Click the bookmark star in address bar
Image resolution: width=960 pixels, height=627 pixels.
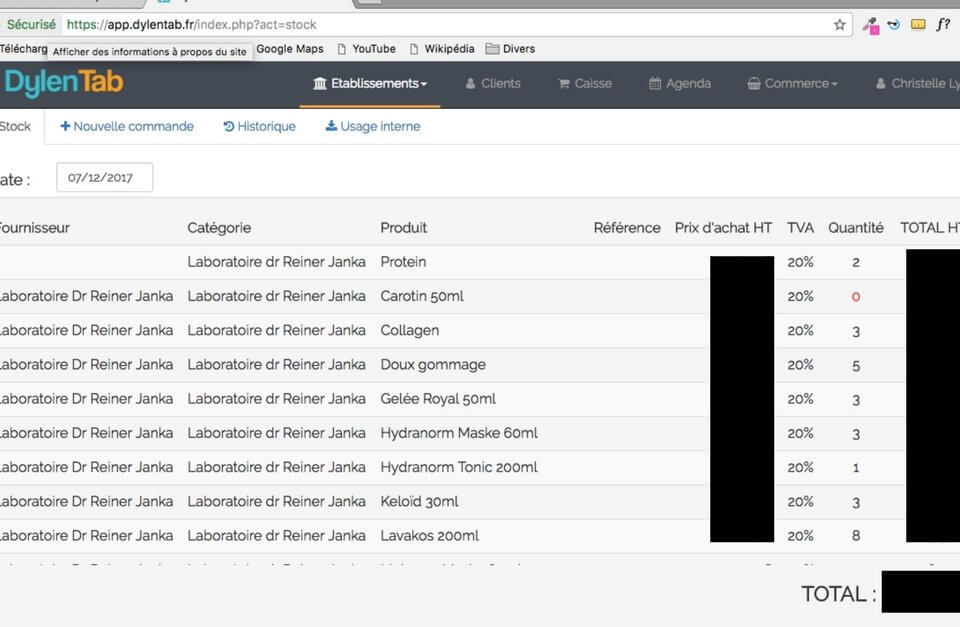click(x=840, y=25)
